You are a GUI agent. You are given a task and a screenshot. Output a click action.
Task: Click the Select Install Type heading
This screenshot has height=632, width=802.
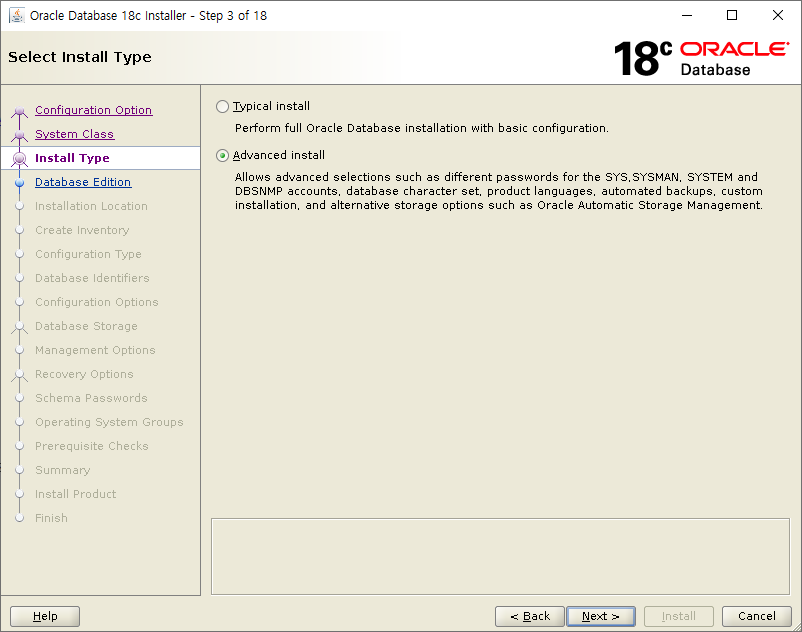80,57
